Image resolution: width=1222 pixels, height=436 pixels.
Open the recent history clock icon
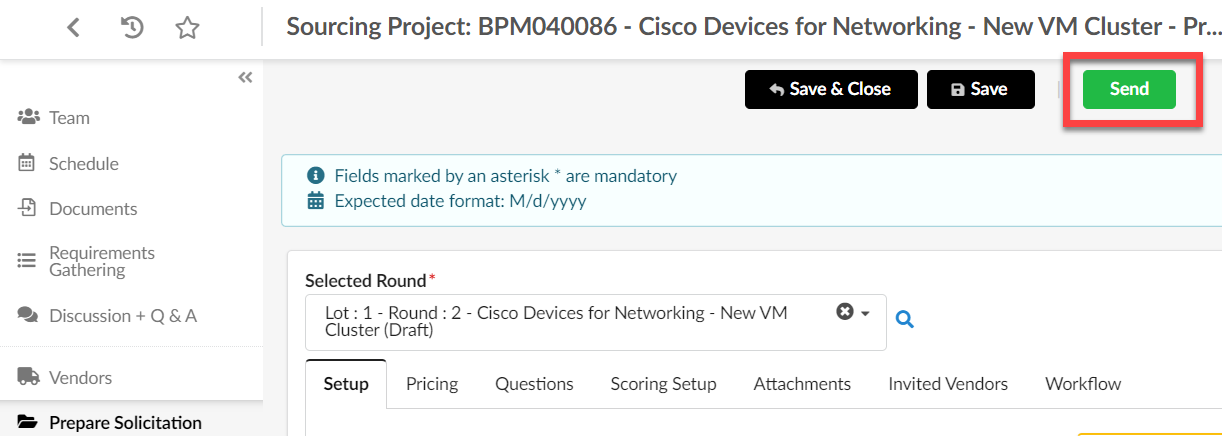point(131,28)
